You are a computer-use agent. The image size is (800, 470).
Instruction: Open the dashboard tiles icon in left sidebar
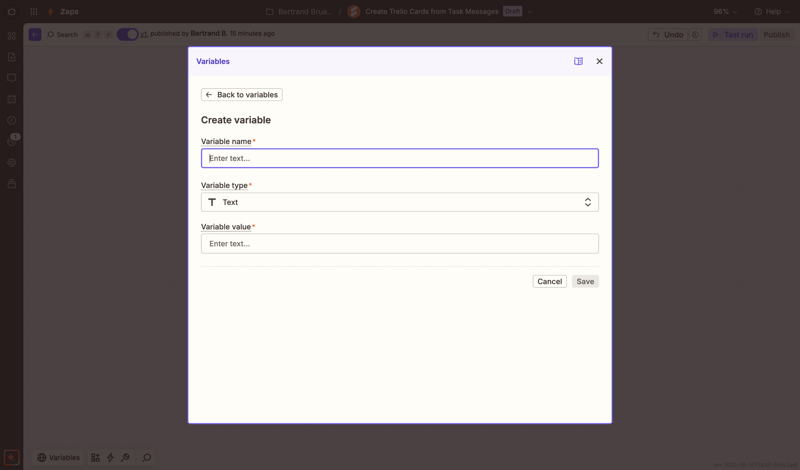pos(11,36)
